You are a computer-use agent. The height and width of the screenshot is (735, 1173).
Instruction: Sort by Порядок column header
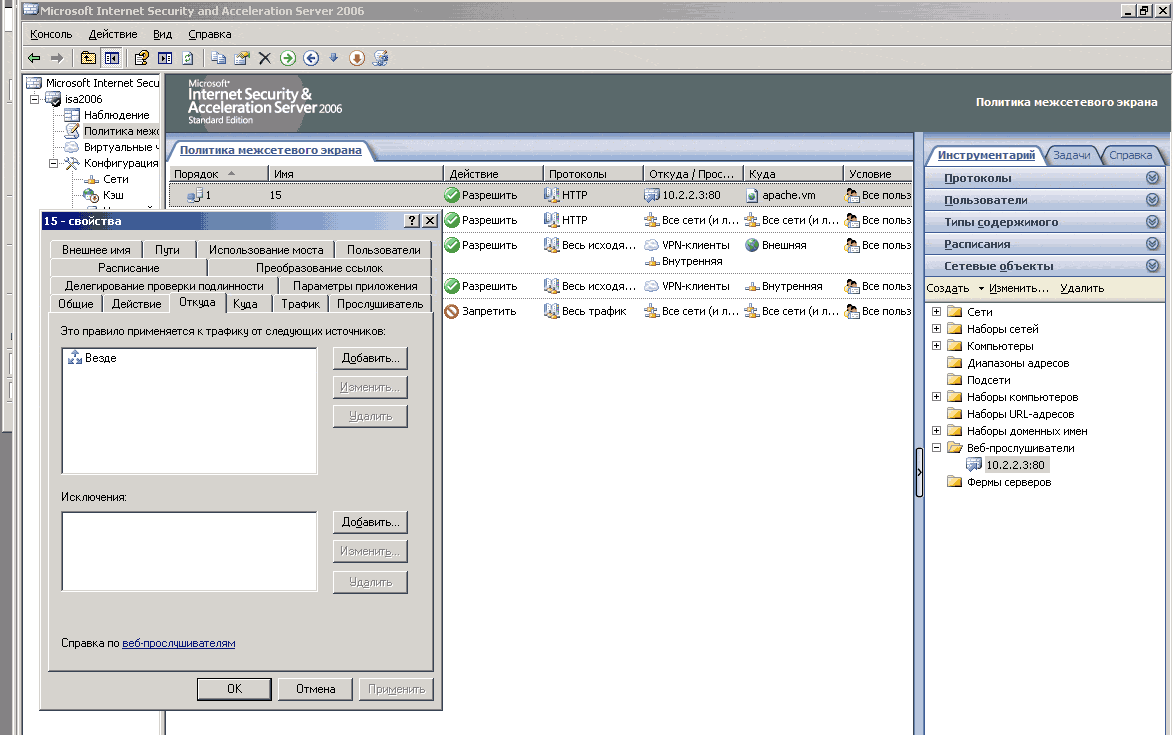[218, 173]
